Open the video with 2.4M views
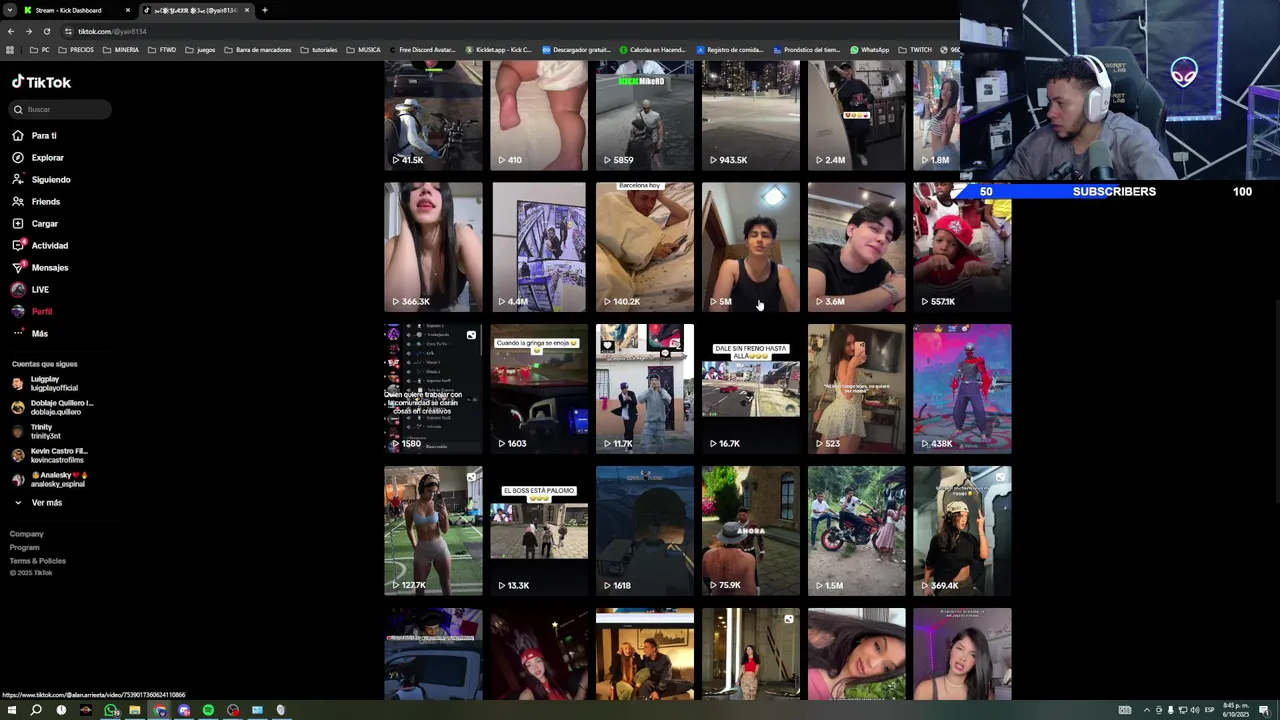Viewport: 1280px width, 720px height. 856,115
